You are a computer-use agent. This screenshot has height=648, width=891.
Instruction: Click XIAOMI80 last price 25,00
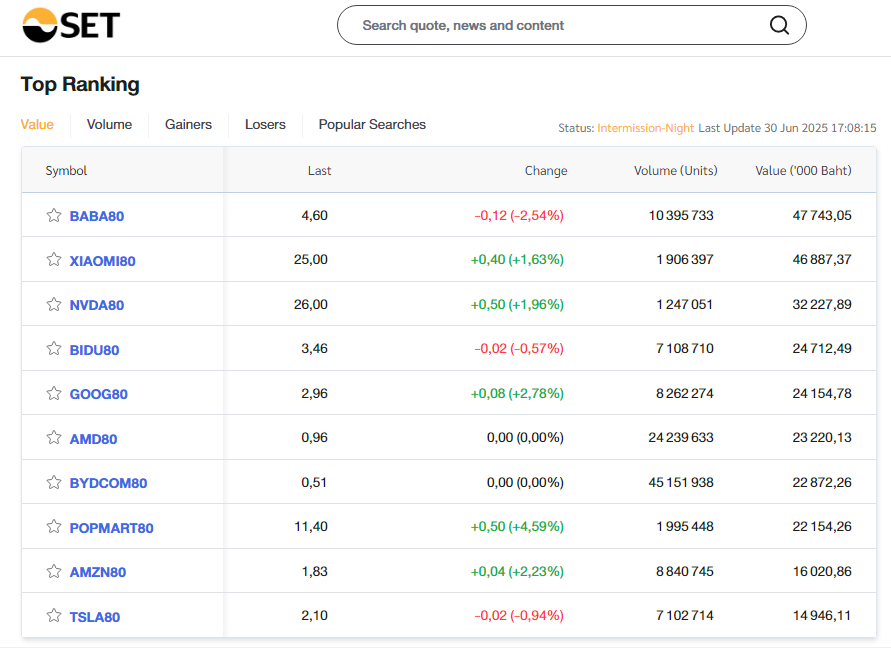311,260
